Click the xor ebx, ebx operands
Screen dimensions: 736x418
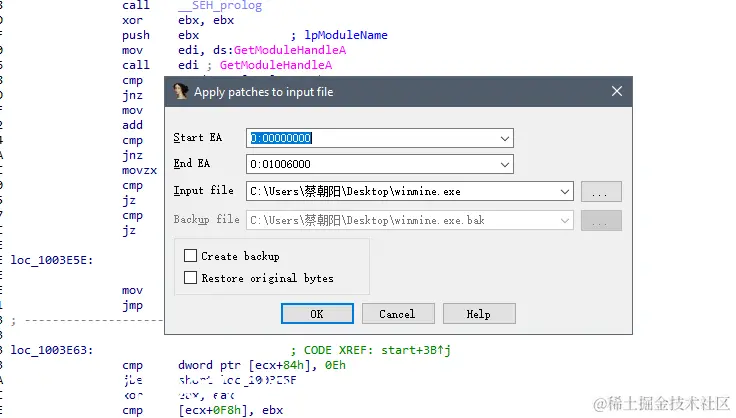coord(206,20)
